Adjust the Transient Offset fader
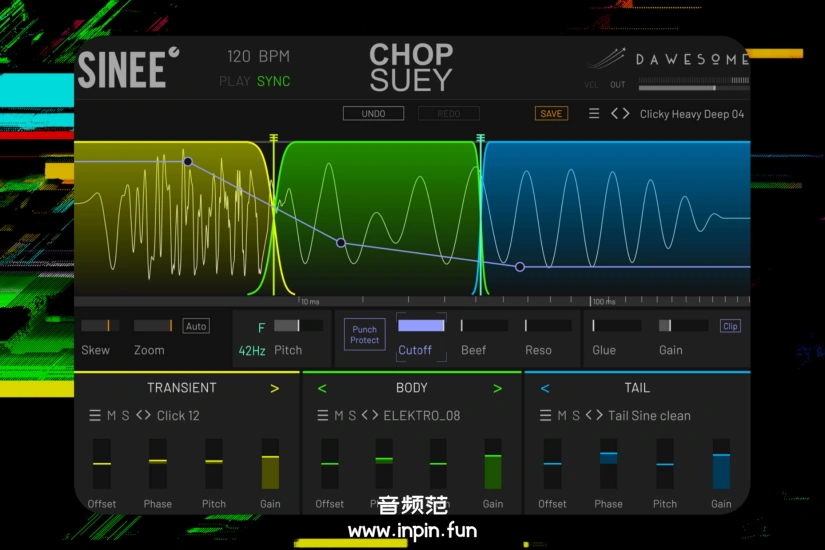This screenshot has width=825, height=550. click(x=102, y=464)
